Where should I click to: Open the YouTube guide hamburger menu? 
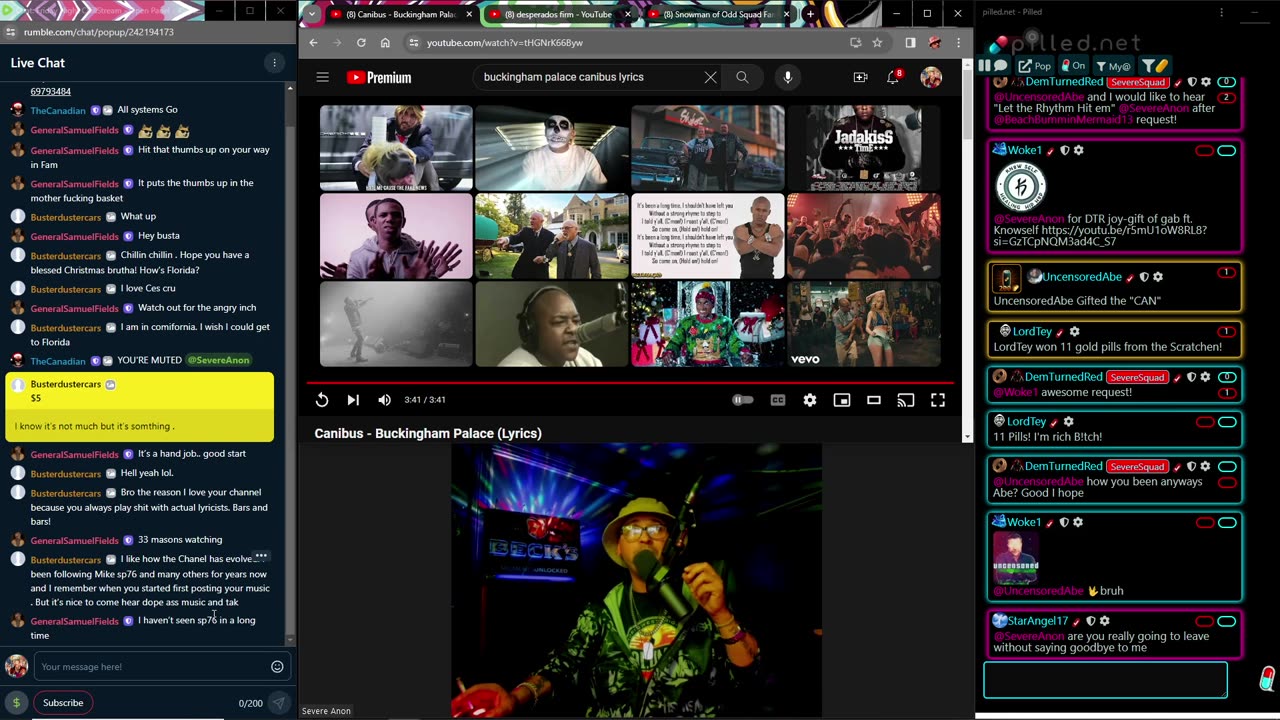[322, 77]
